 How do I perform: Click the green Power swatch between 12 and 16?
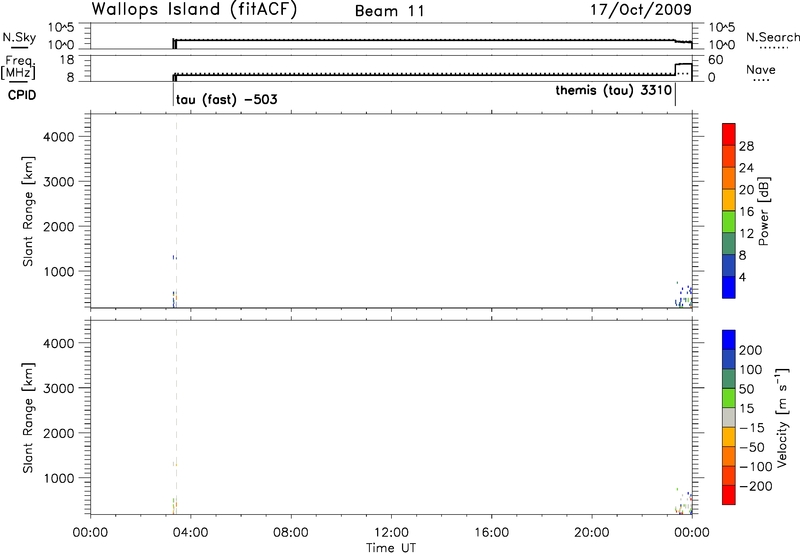729,222
